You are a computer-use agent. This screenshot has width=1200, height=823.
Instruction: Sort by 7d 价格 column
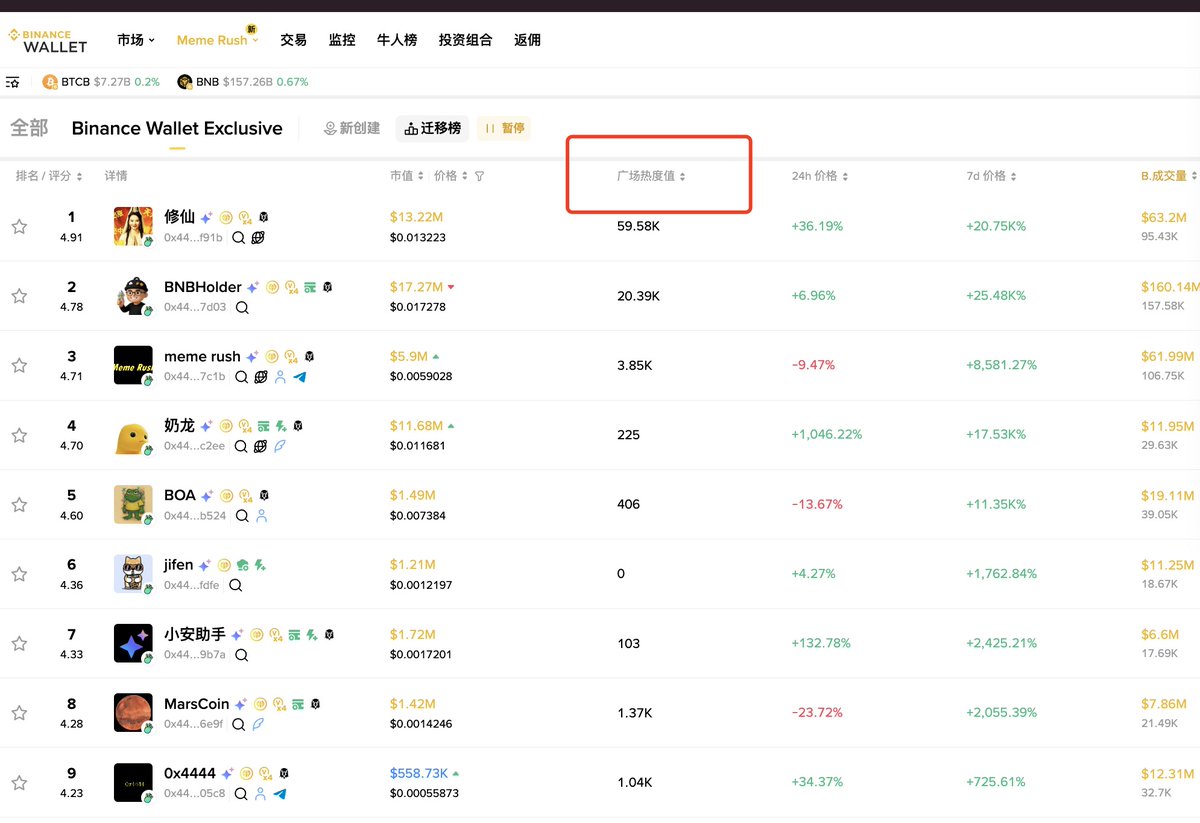(x=992, y=176)
